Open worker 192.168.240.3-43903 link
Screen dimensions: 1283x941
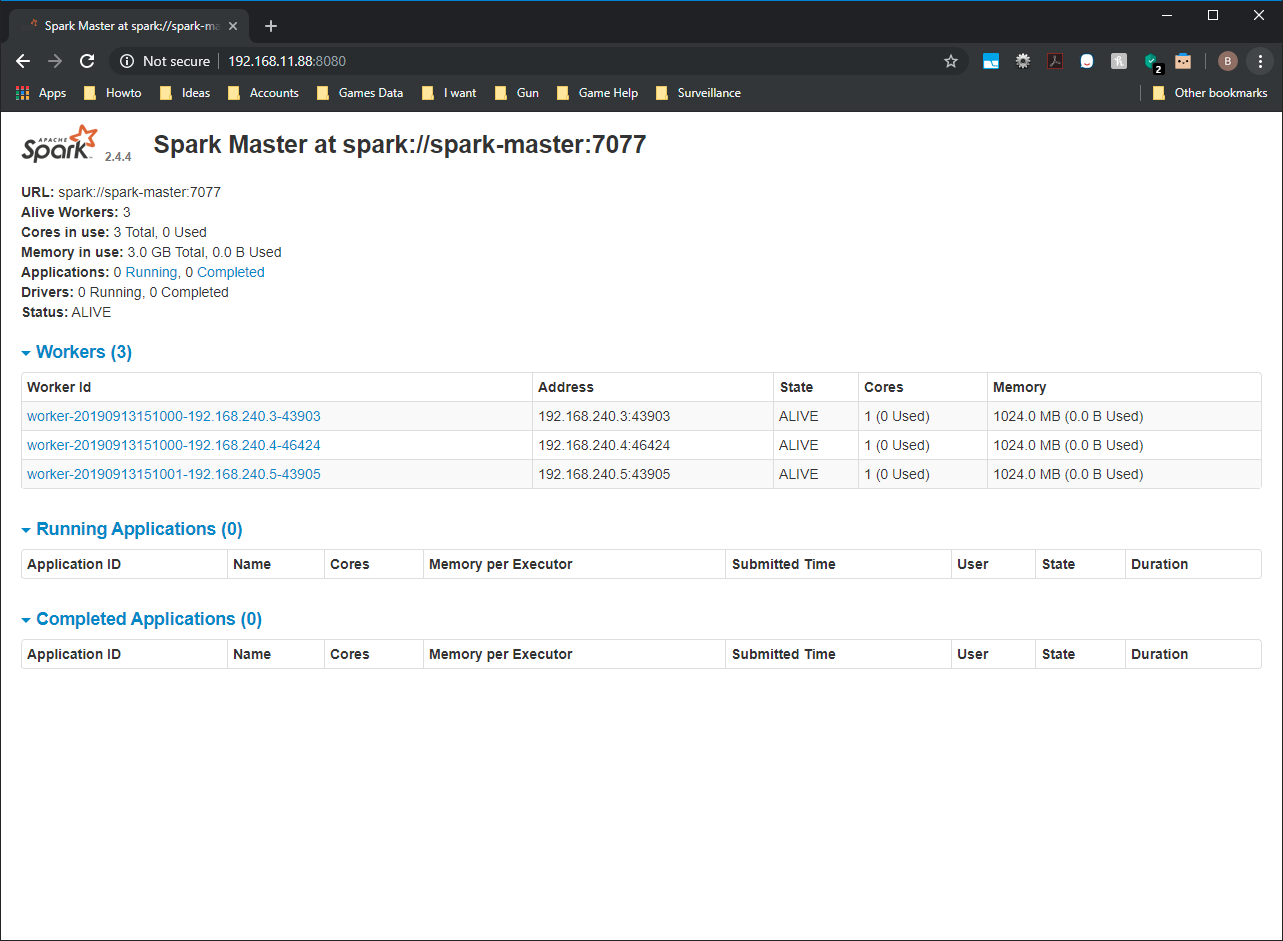click(174, 416)
